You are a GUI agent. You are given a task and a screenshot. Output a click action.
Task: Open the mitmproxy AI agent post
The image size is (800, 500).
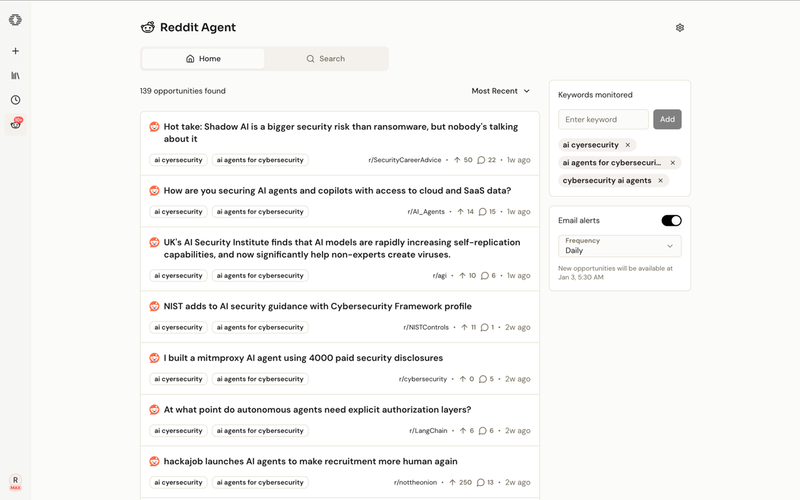[303, 358]
